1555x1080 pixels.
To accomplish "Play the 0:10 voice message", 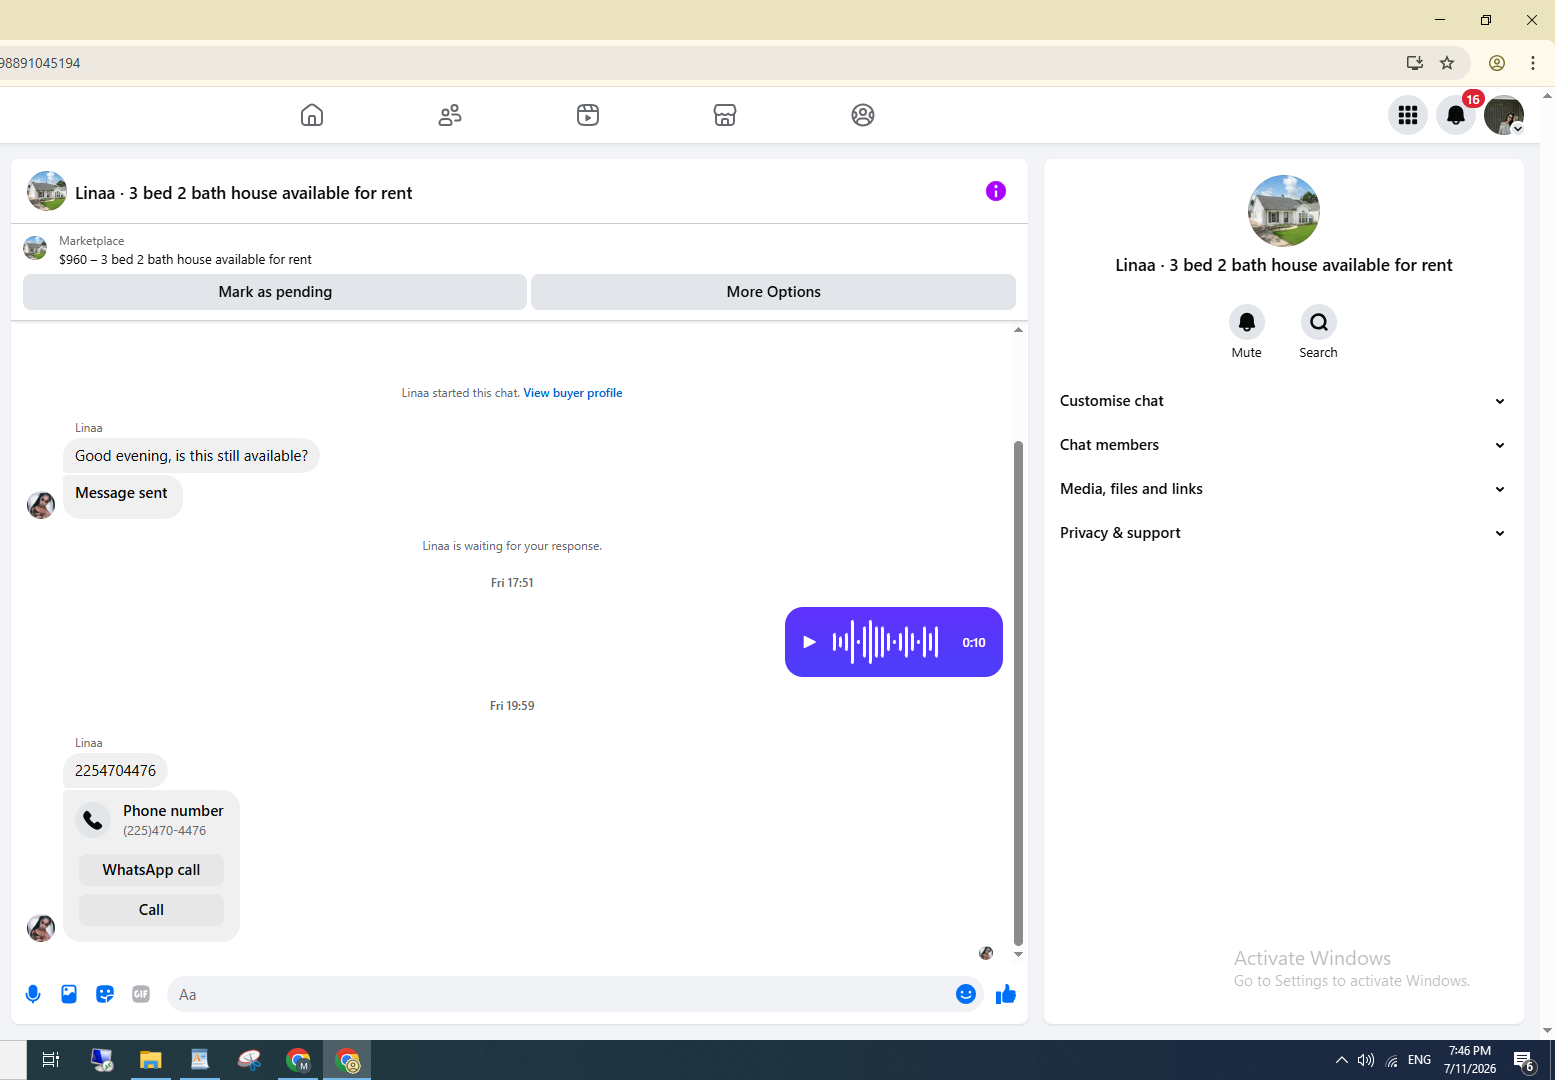I will coord(810,642).
